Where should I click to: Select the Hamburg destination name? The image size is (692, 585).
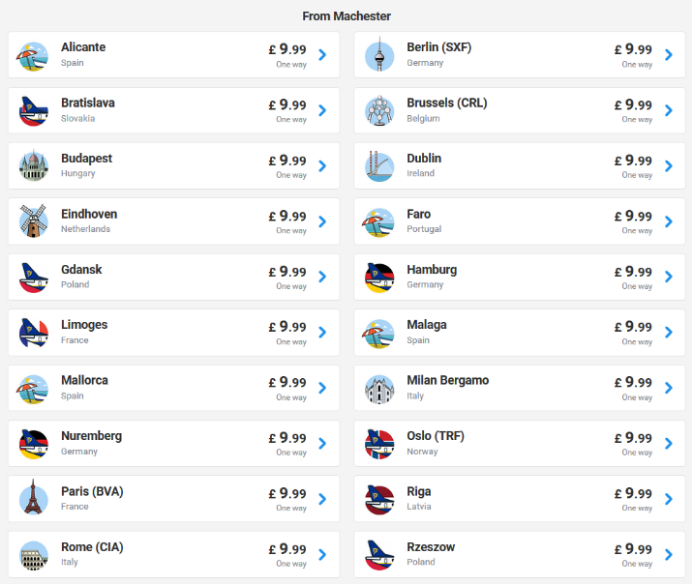pyautogui.click(x=432, y=270)
